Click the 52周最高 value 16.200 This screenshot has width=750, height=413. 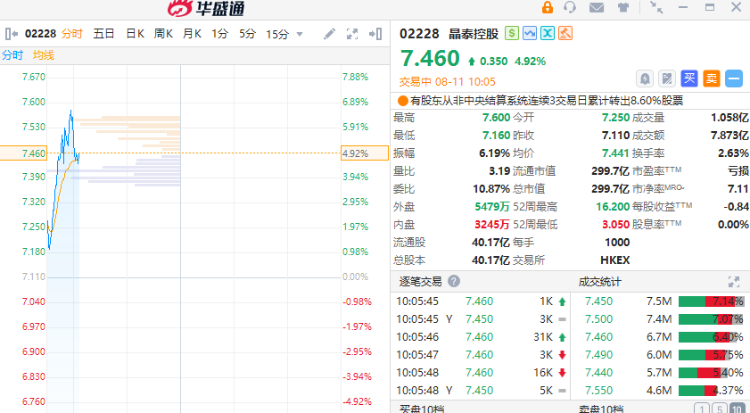[x=613, y=207]
